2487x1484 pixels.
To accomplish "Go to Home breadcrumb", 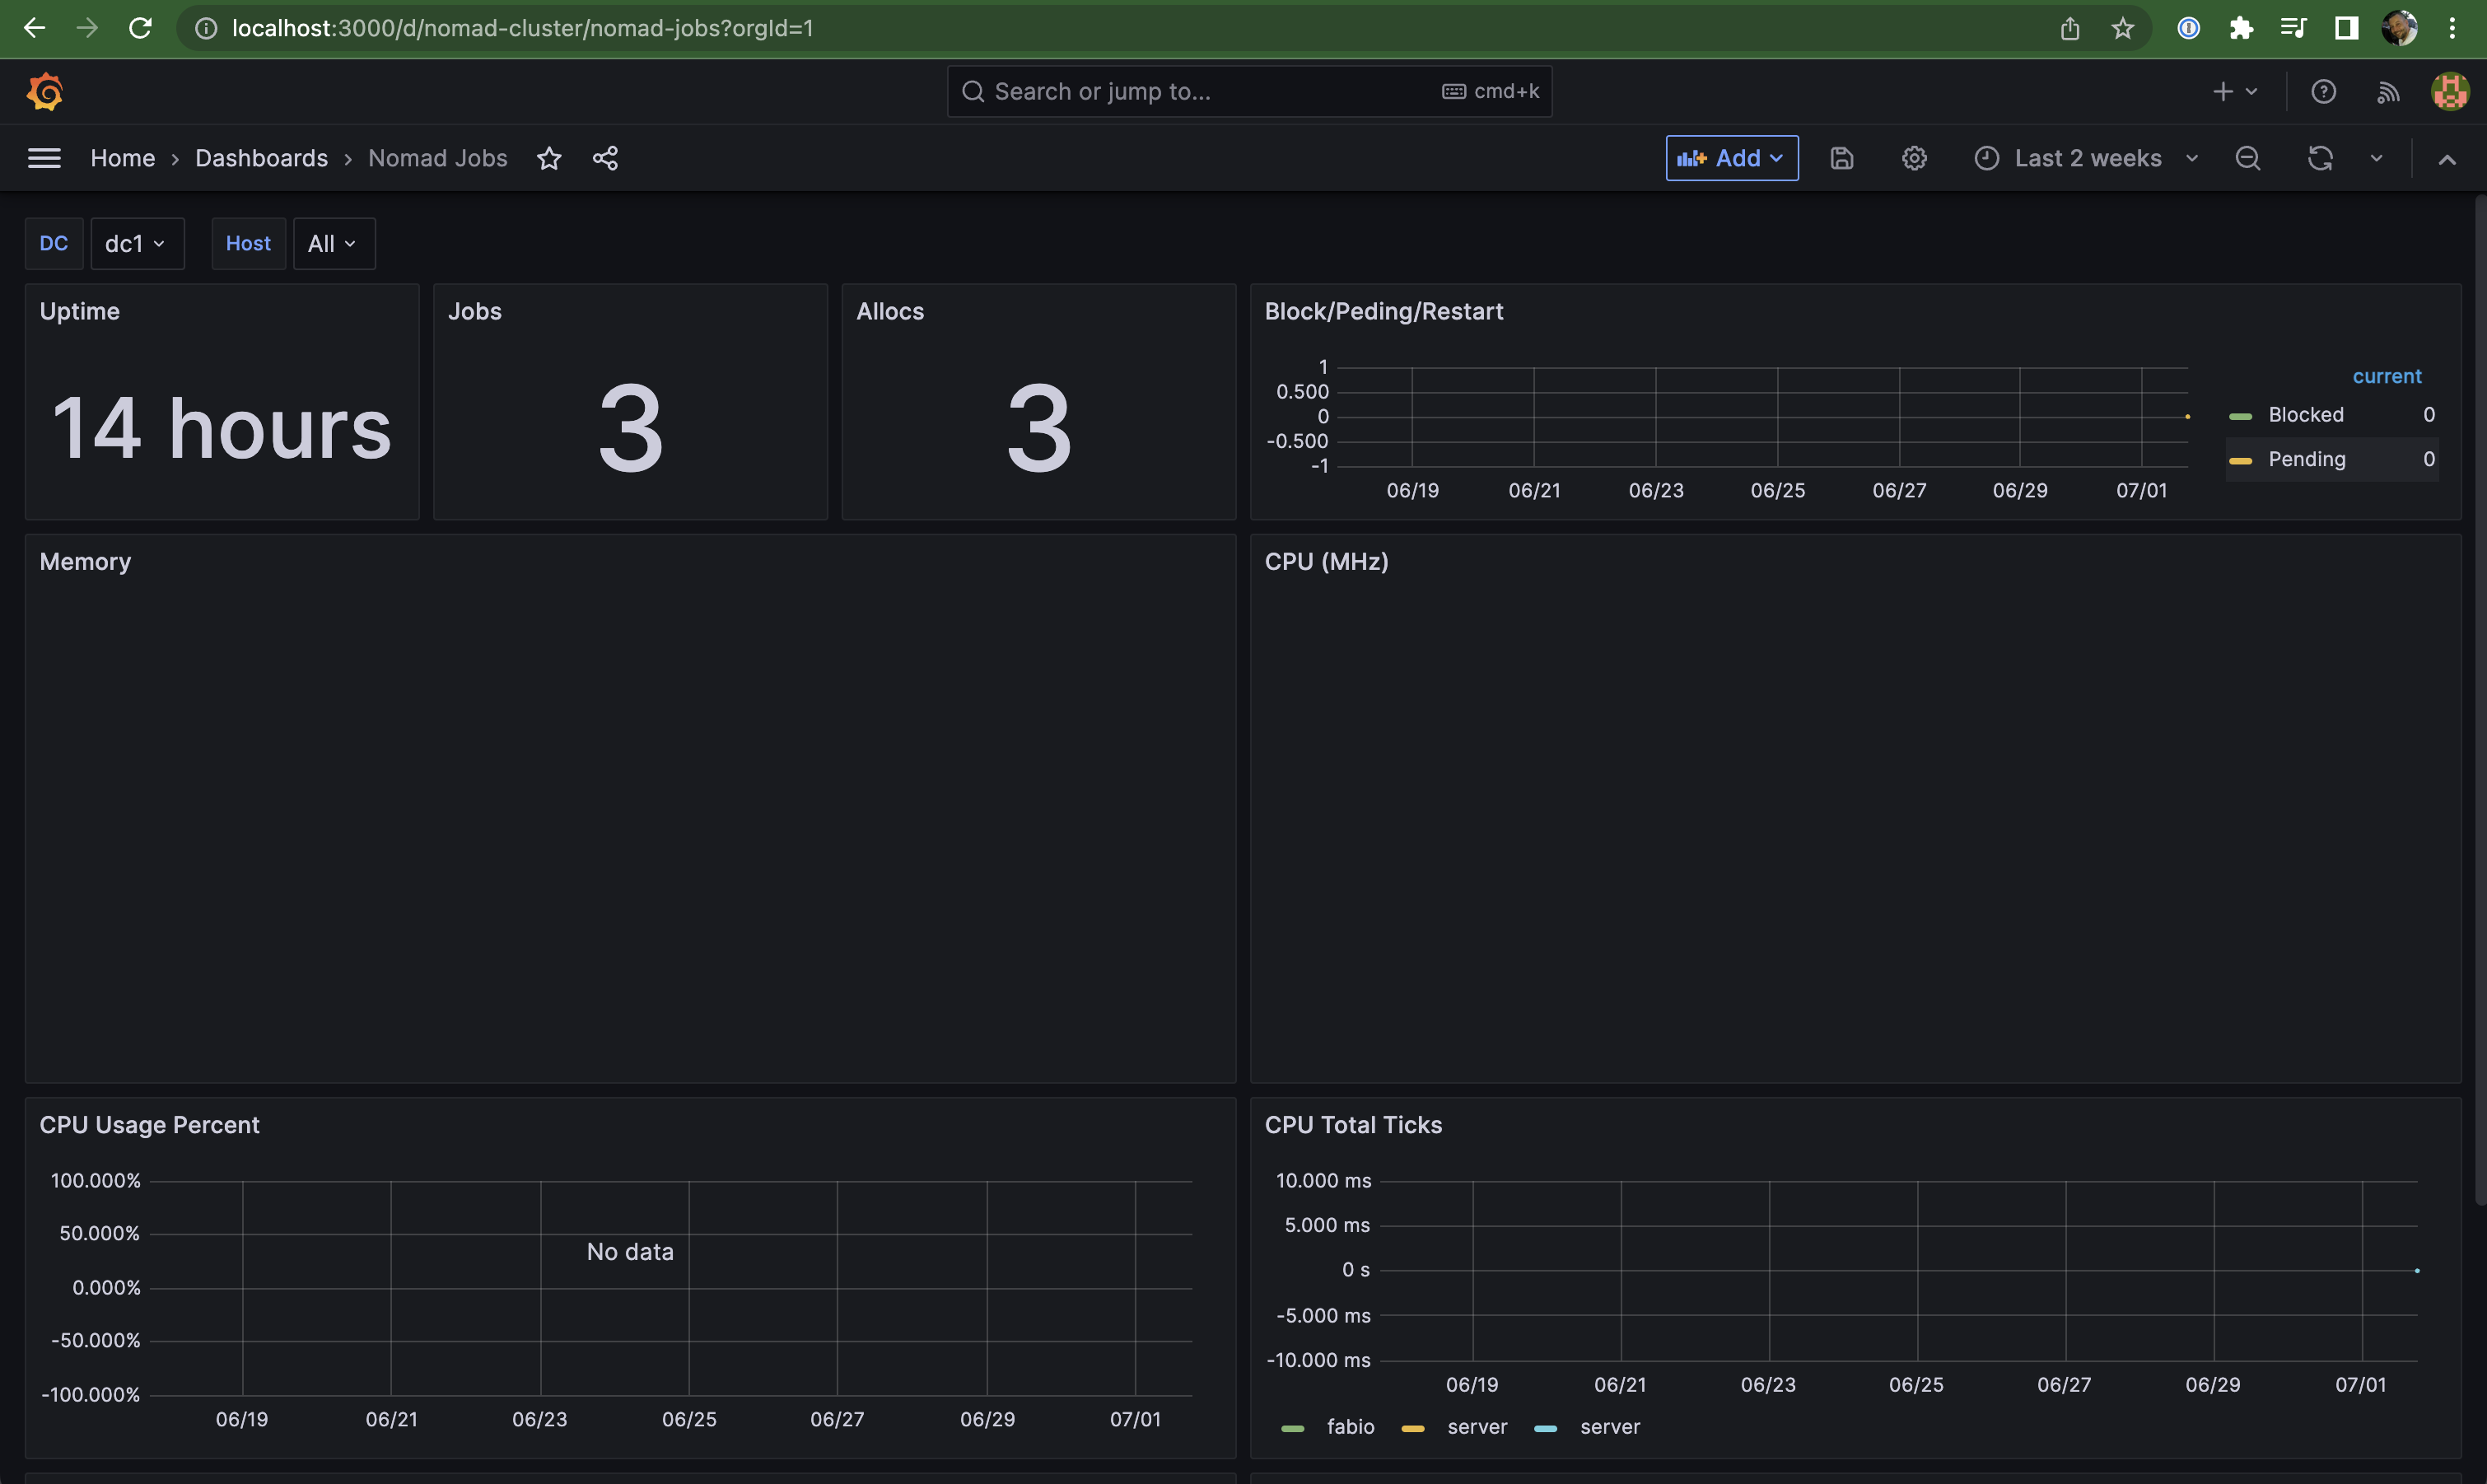I will click(122, 158).
